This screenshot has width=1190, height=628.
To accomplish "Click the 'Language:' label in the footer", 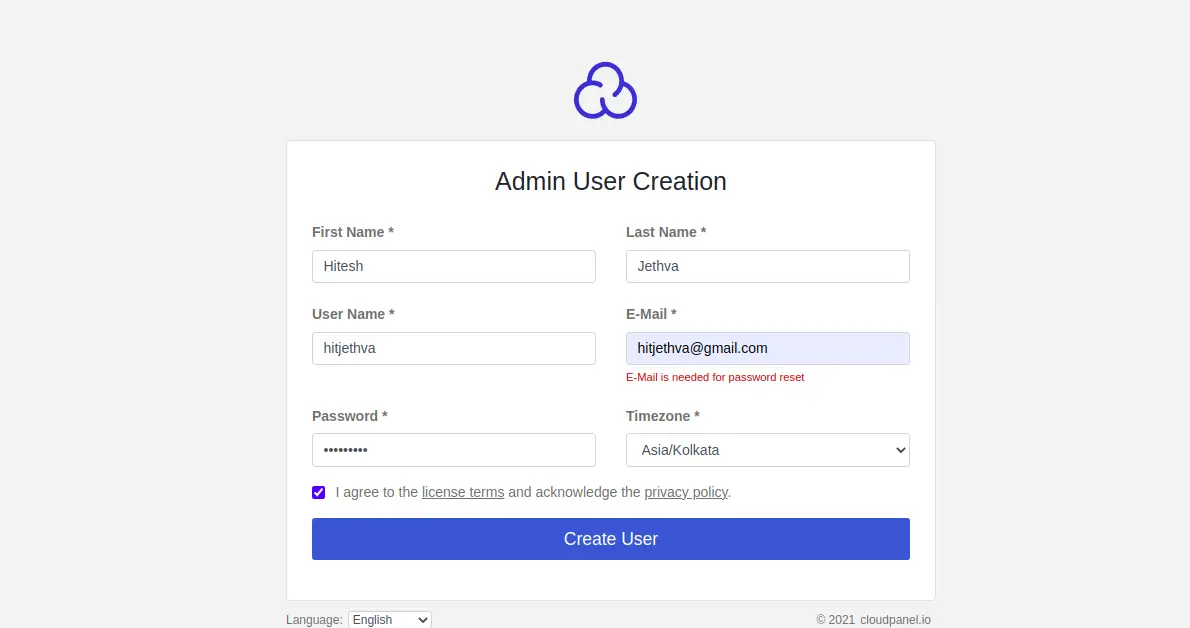I will point(314,620).
